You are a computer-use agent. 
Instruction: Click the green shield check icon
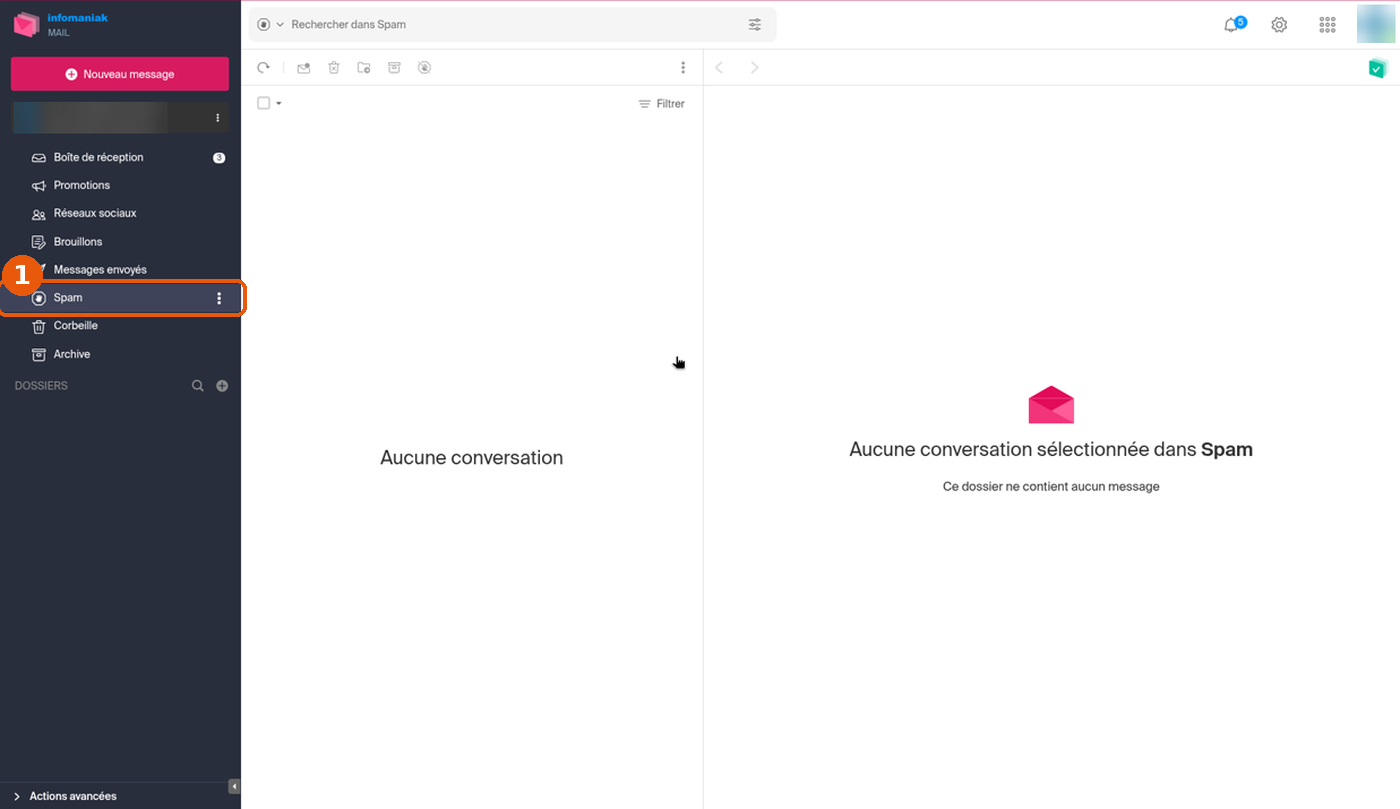1377,68
